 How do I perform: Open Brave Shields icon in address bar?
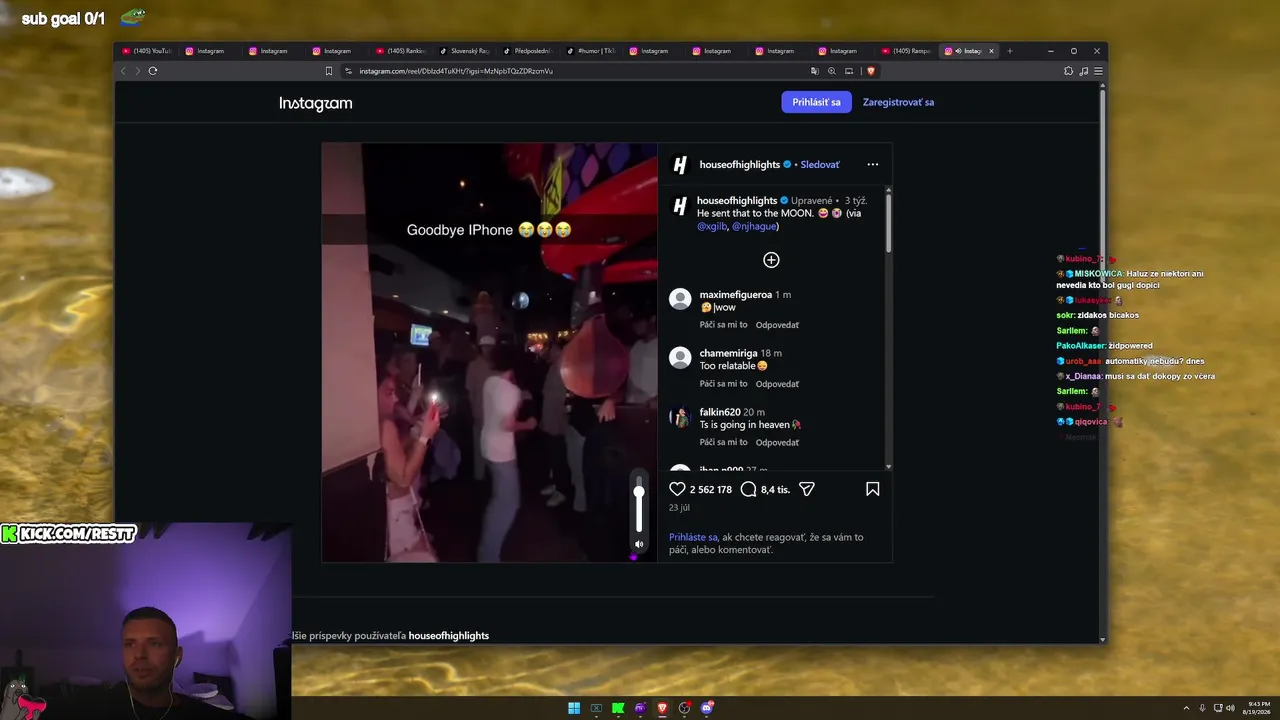(x=871, y=71)
